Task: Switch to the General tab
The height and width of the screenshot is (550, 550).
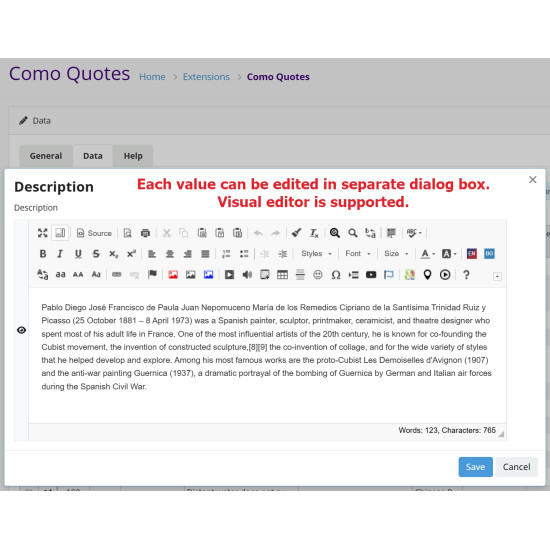Action: tap(46, 156)
